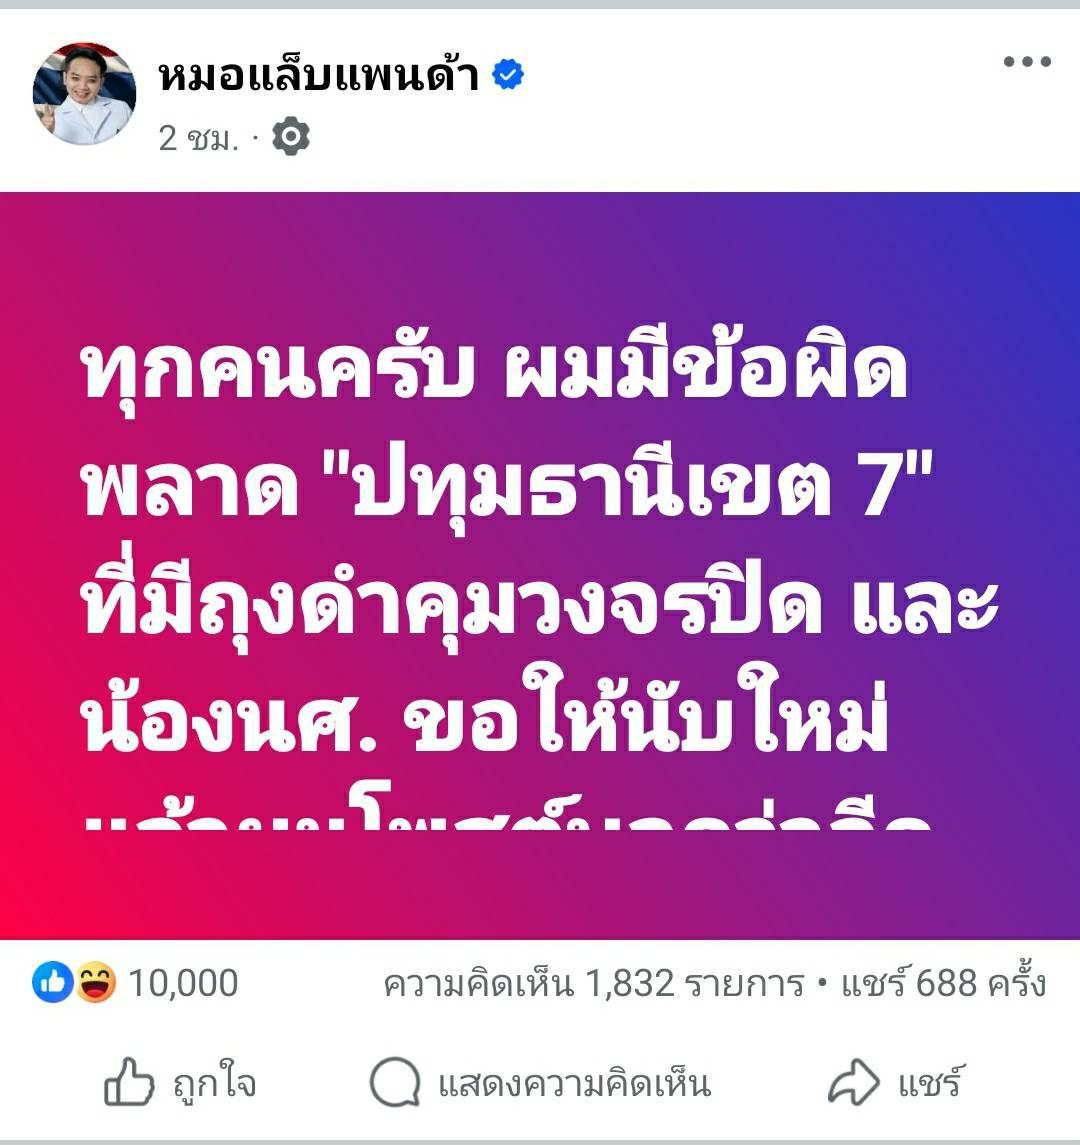
Task: Click the ทุกคนครับ post headline text
Action: [x=277, y=372]
